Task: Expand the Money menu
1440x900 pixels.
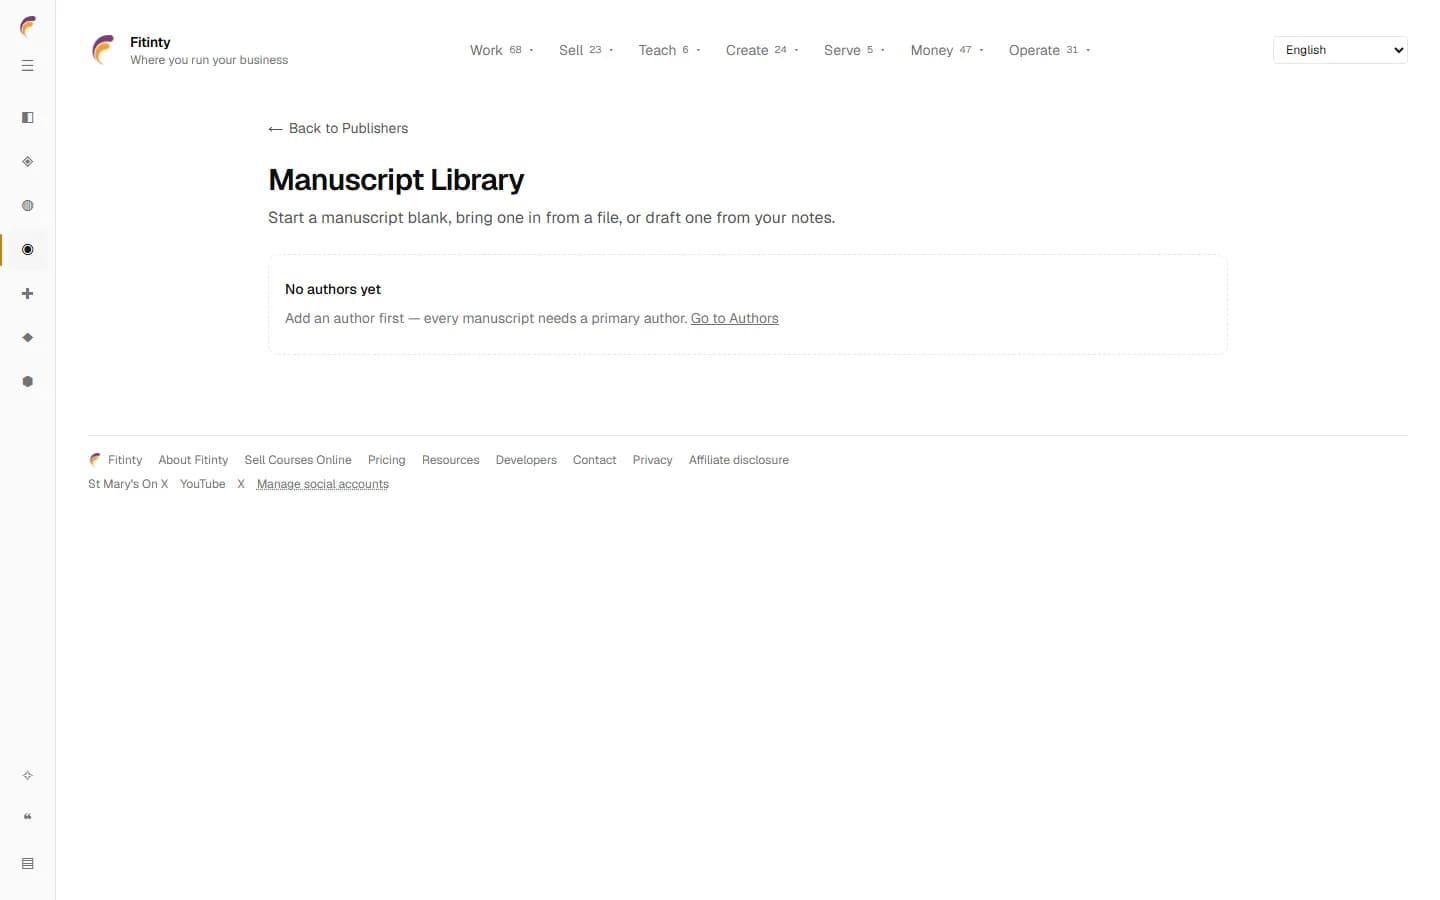Action: click(947, 50)
